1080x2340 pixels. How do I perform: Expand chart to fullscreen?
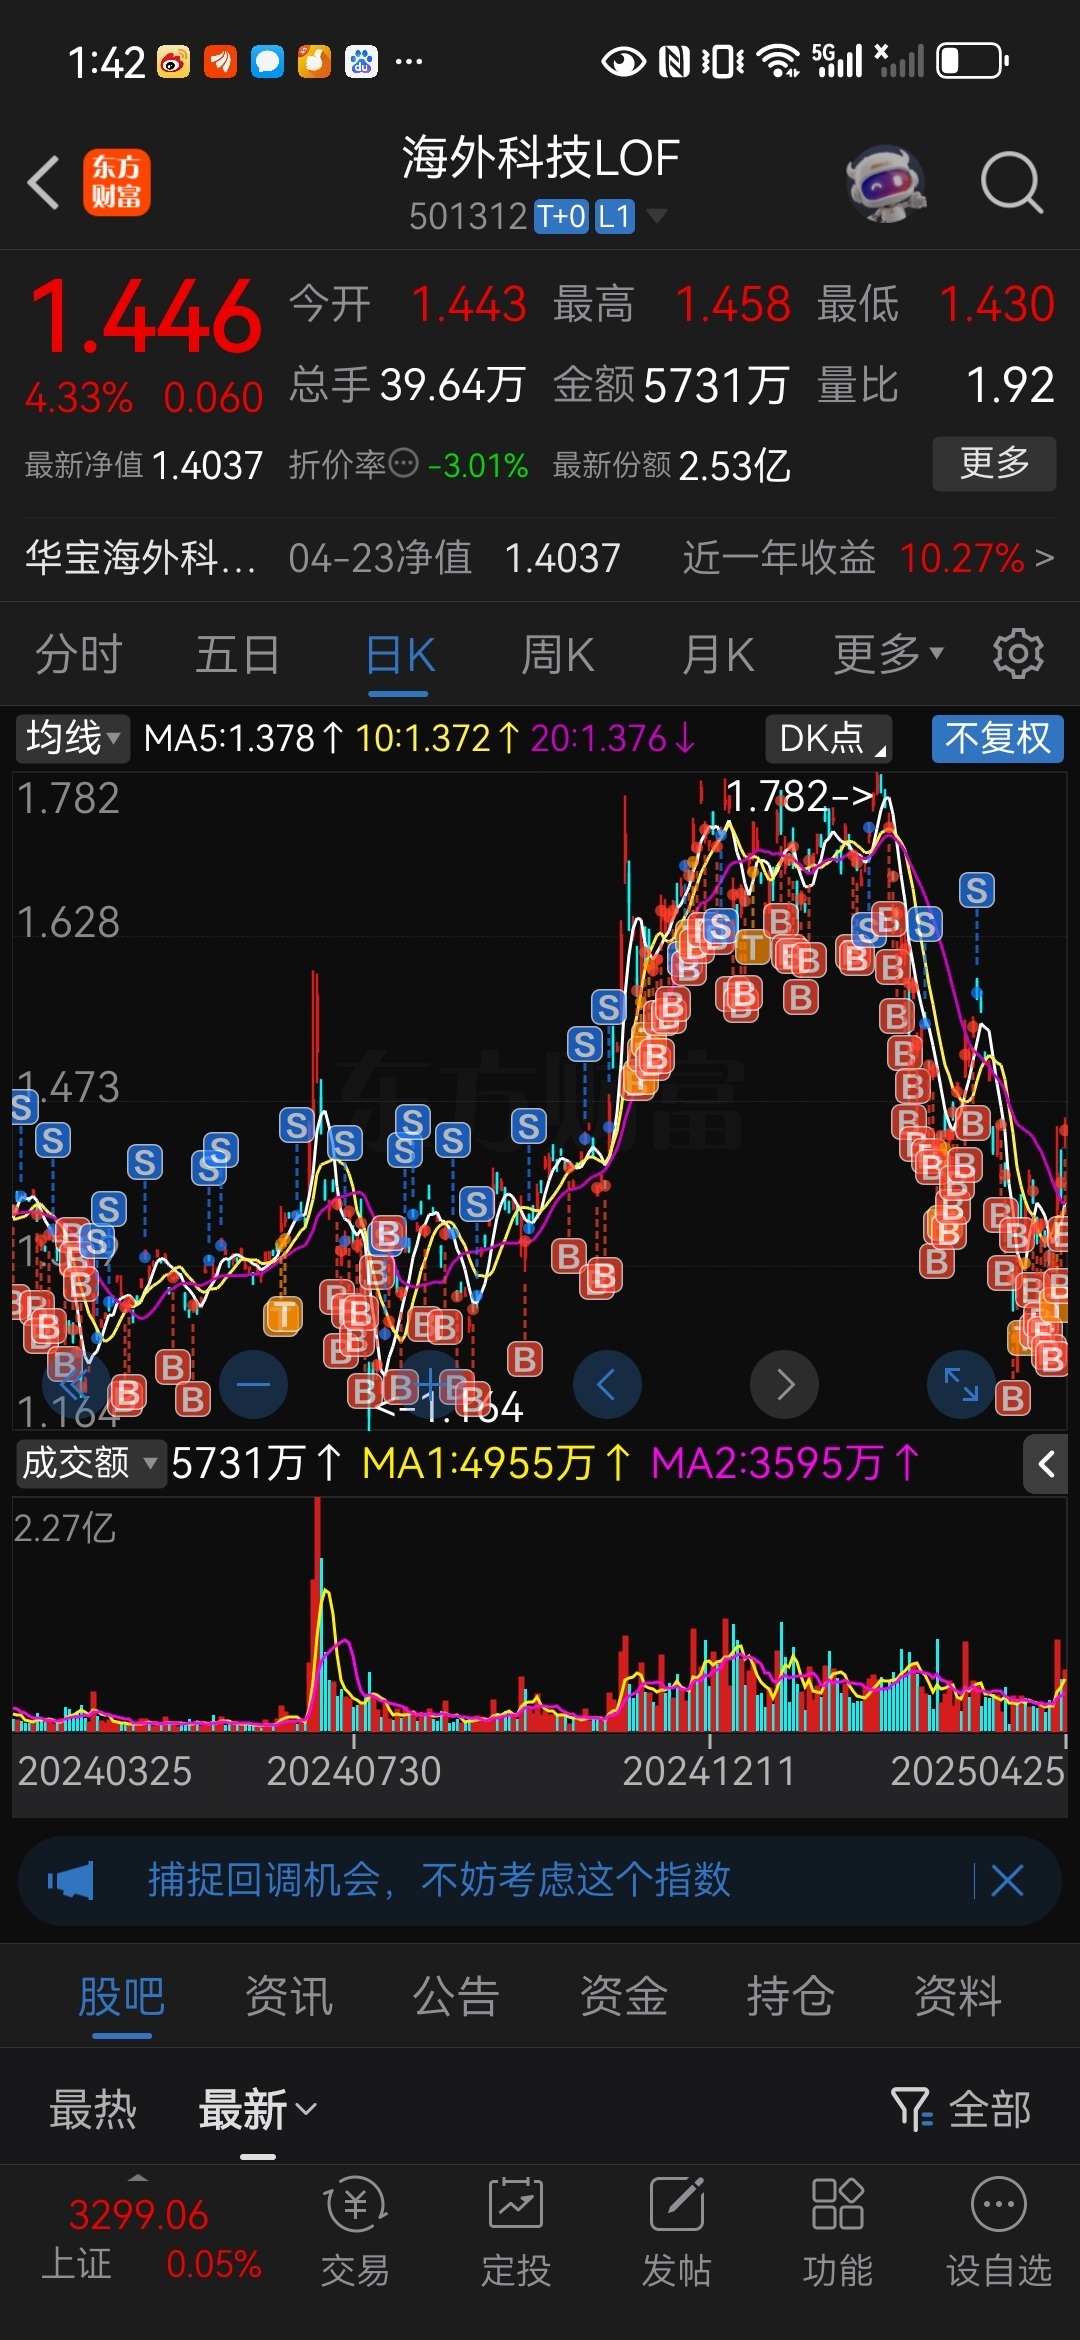[x=961, y=1384]
